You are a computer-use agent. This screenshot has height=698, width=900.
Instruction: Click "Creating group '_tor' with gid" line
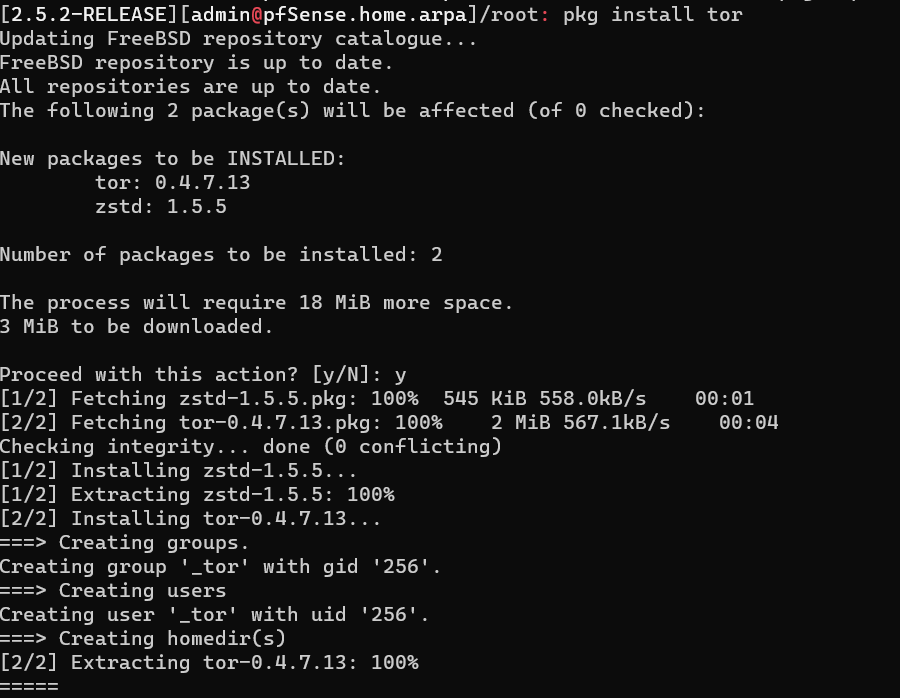click(220, 567)
